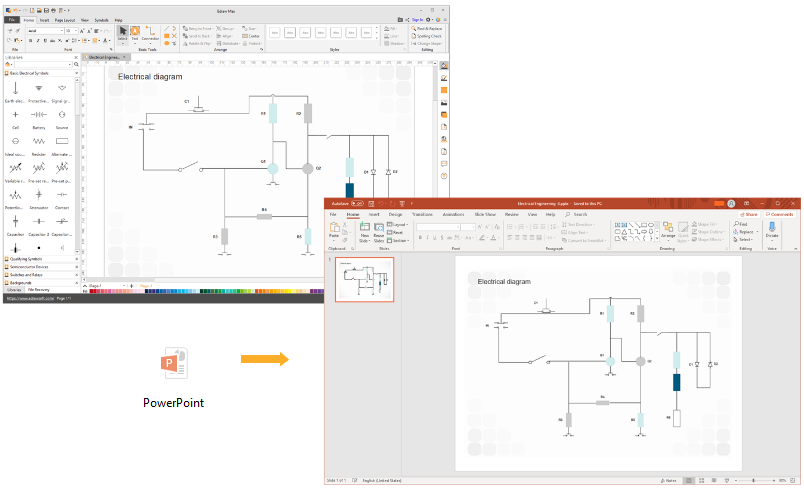The image size is (804, 490).
Task: Choose the Source symbol in Edraw library
Action: click(x=62, y=114)
